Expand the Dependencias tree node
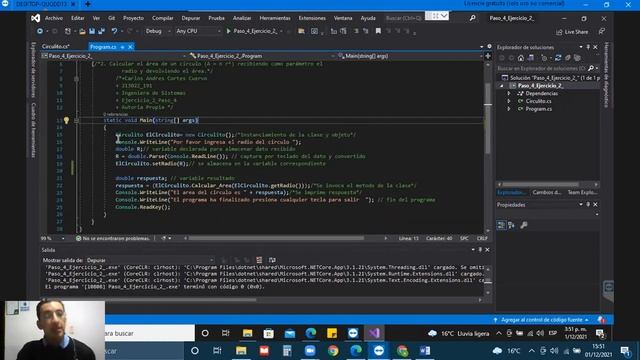 [509, 93]
